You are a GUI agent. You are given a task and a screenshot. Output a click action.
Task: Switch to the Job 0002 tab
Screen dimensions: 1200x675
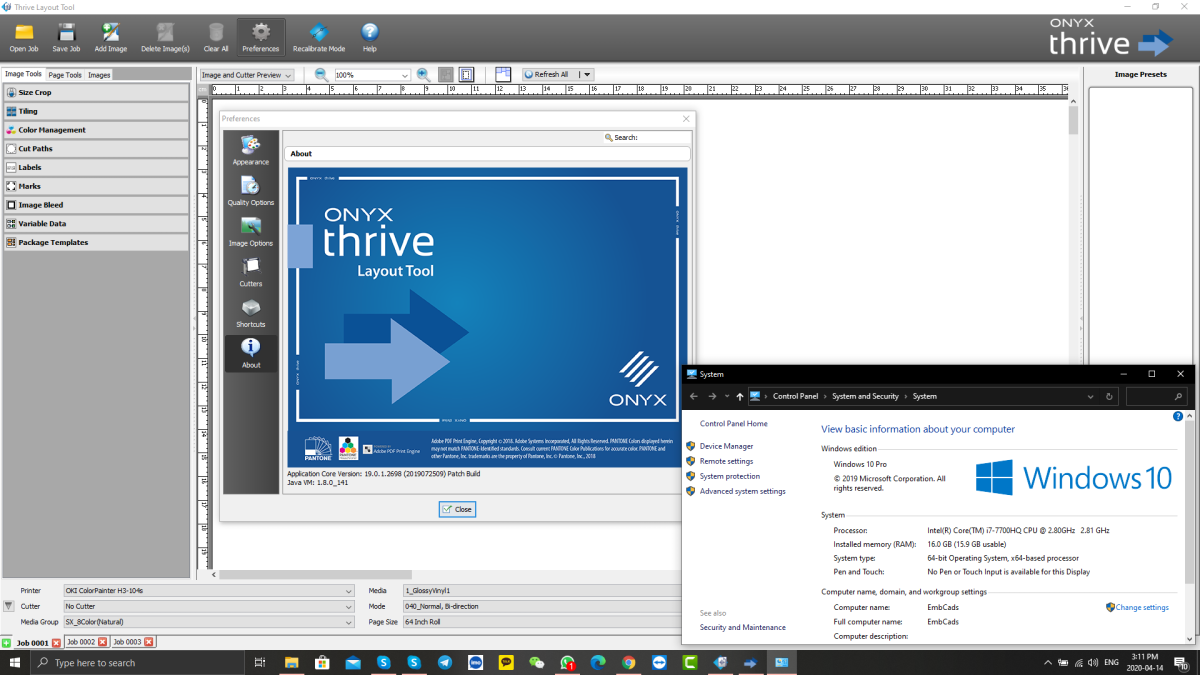point(80,641)
